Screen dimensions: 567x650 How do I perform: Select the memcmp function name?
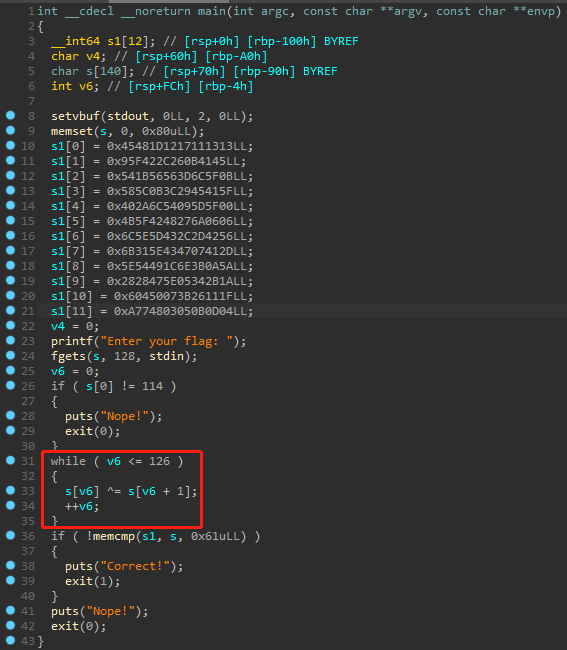(114, 536)
